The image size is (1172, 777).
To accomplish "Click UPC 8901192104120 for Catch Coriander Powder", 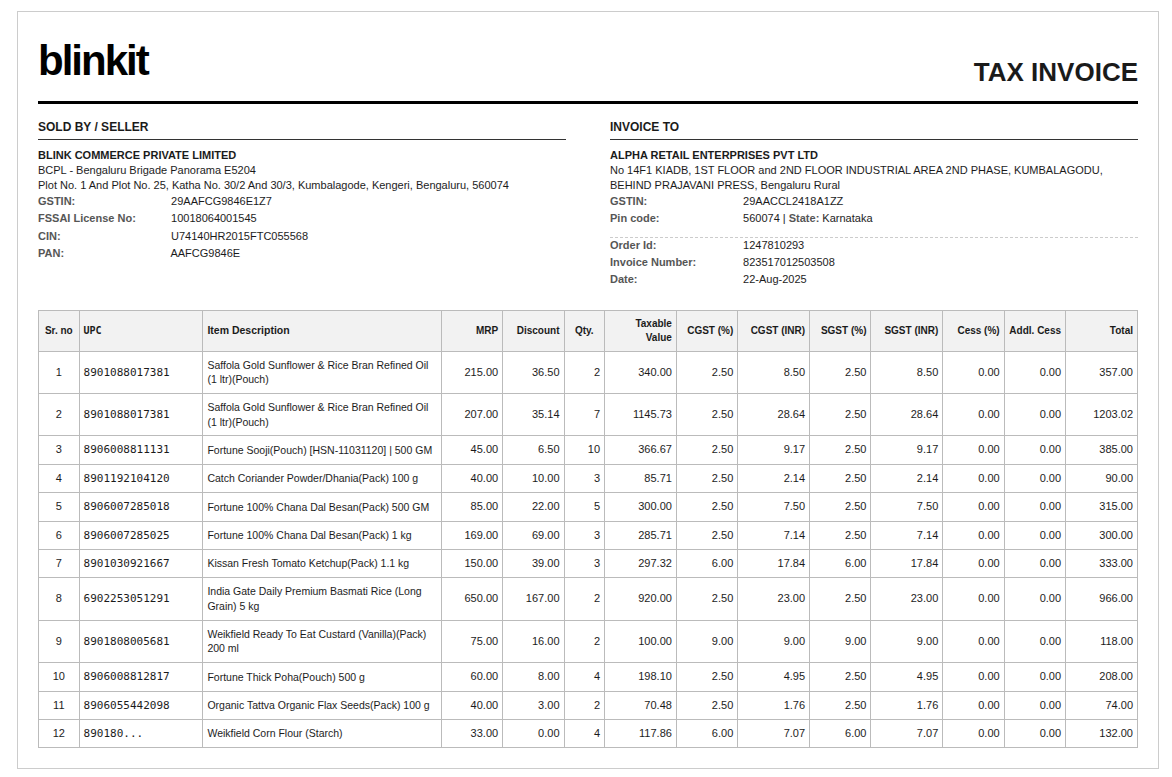I will (126, 478).
